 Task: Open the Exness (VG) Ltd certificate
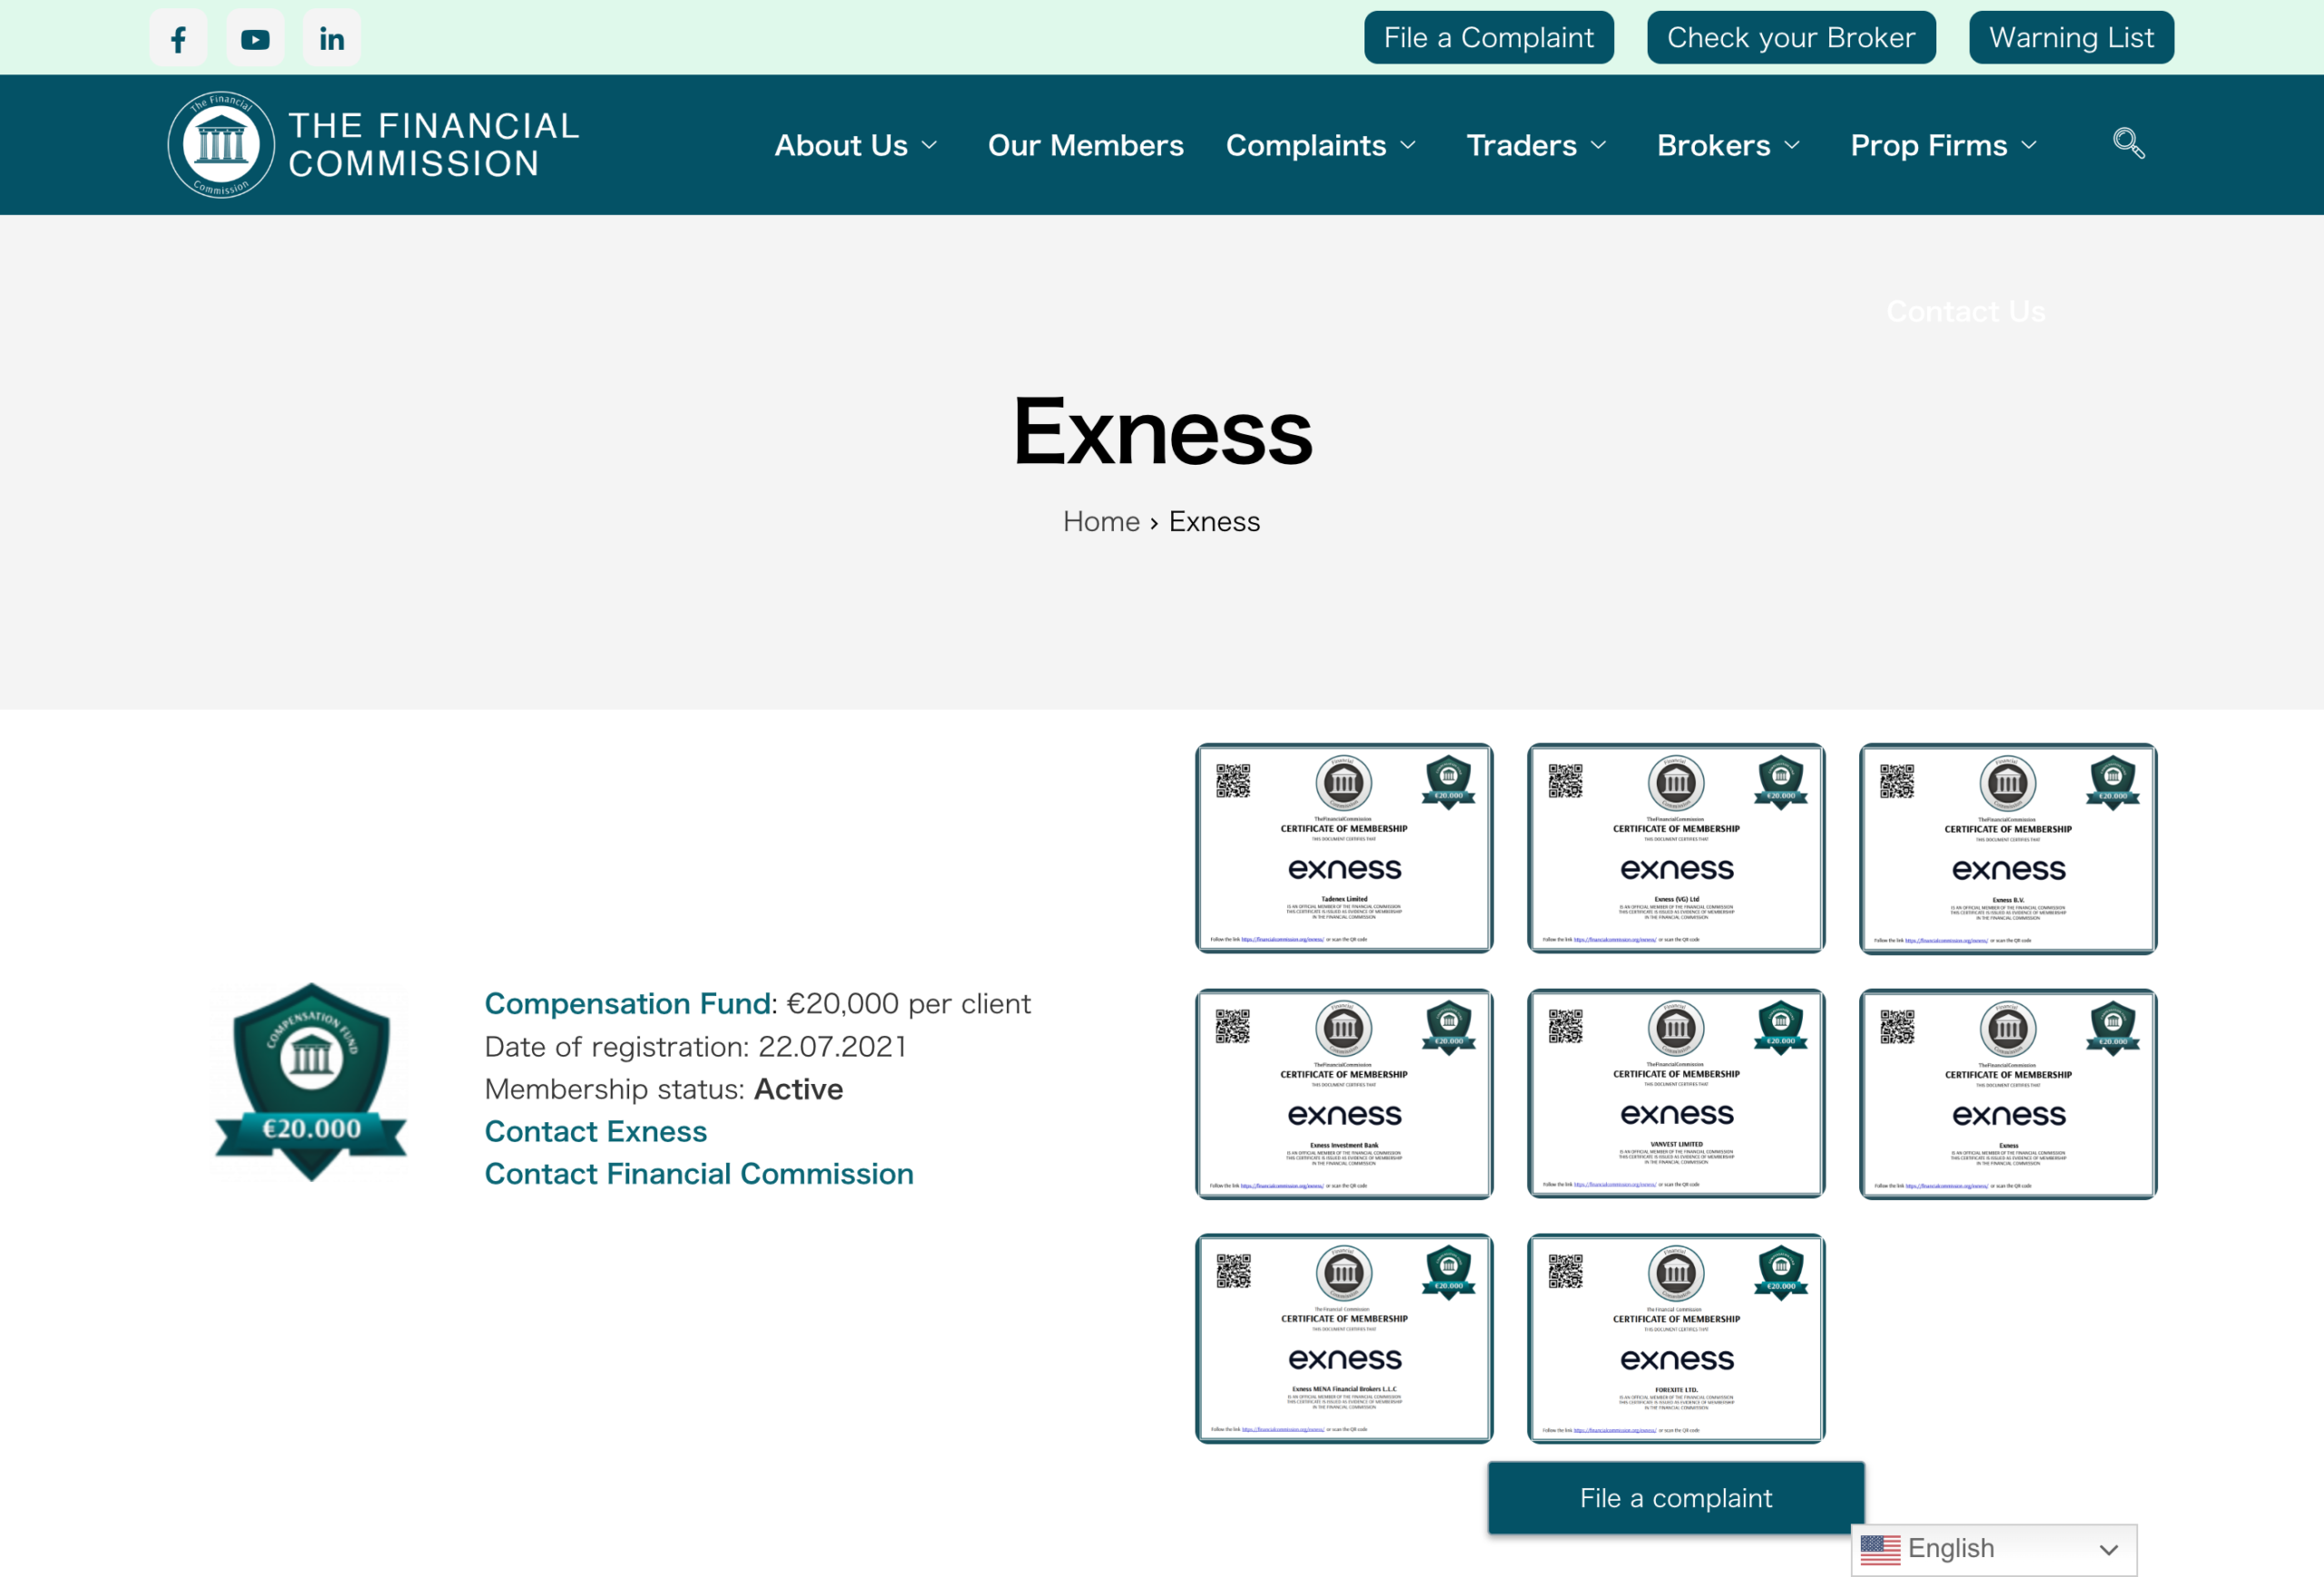[1675, 847]
